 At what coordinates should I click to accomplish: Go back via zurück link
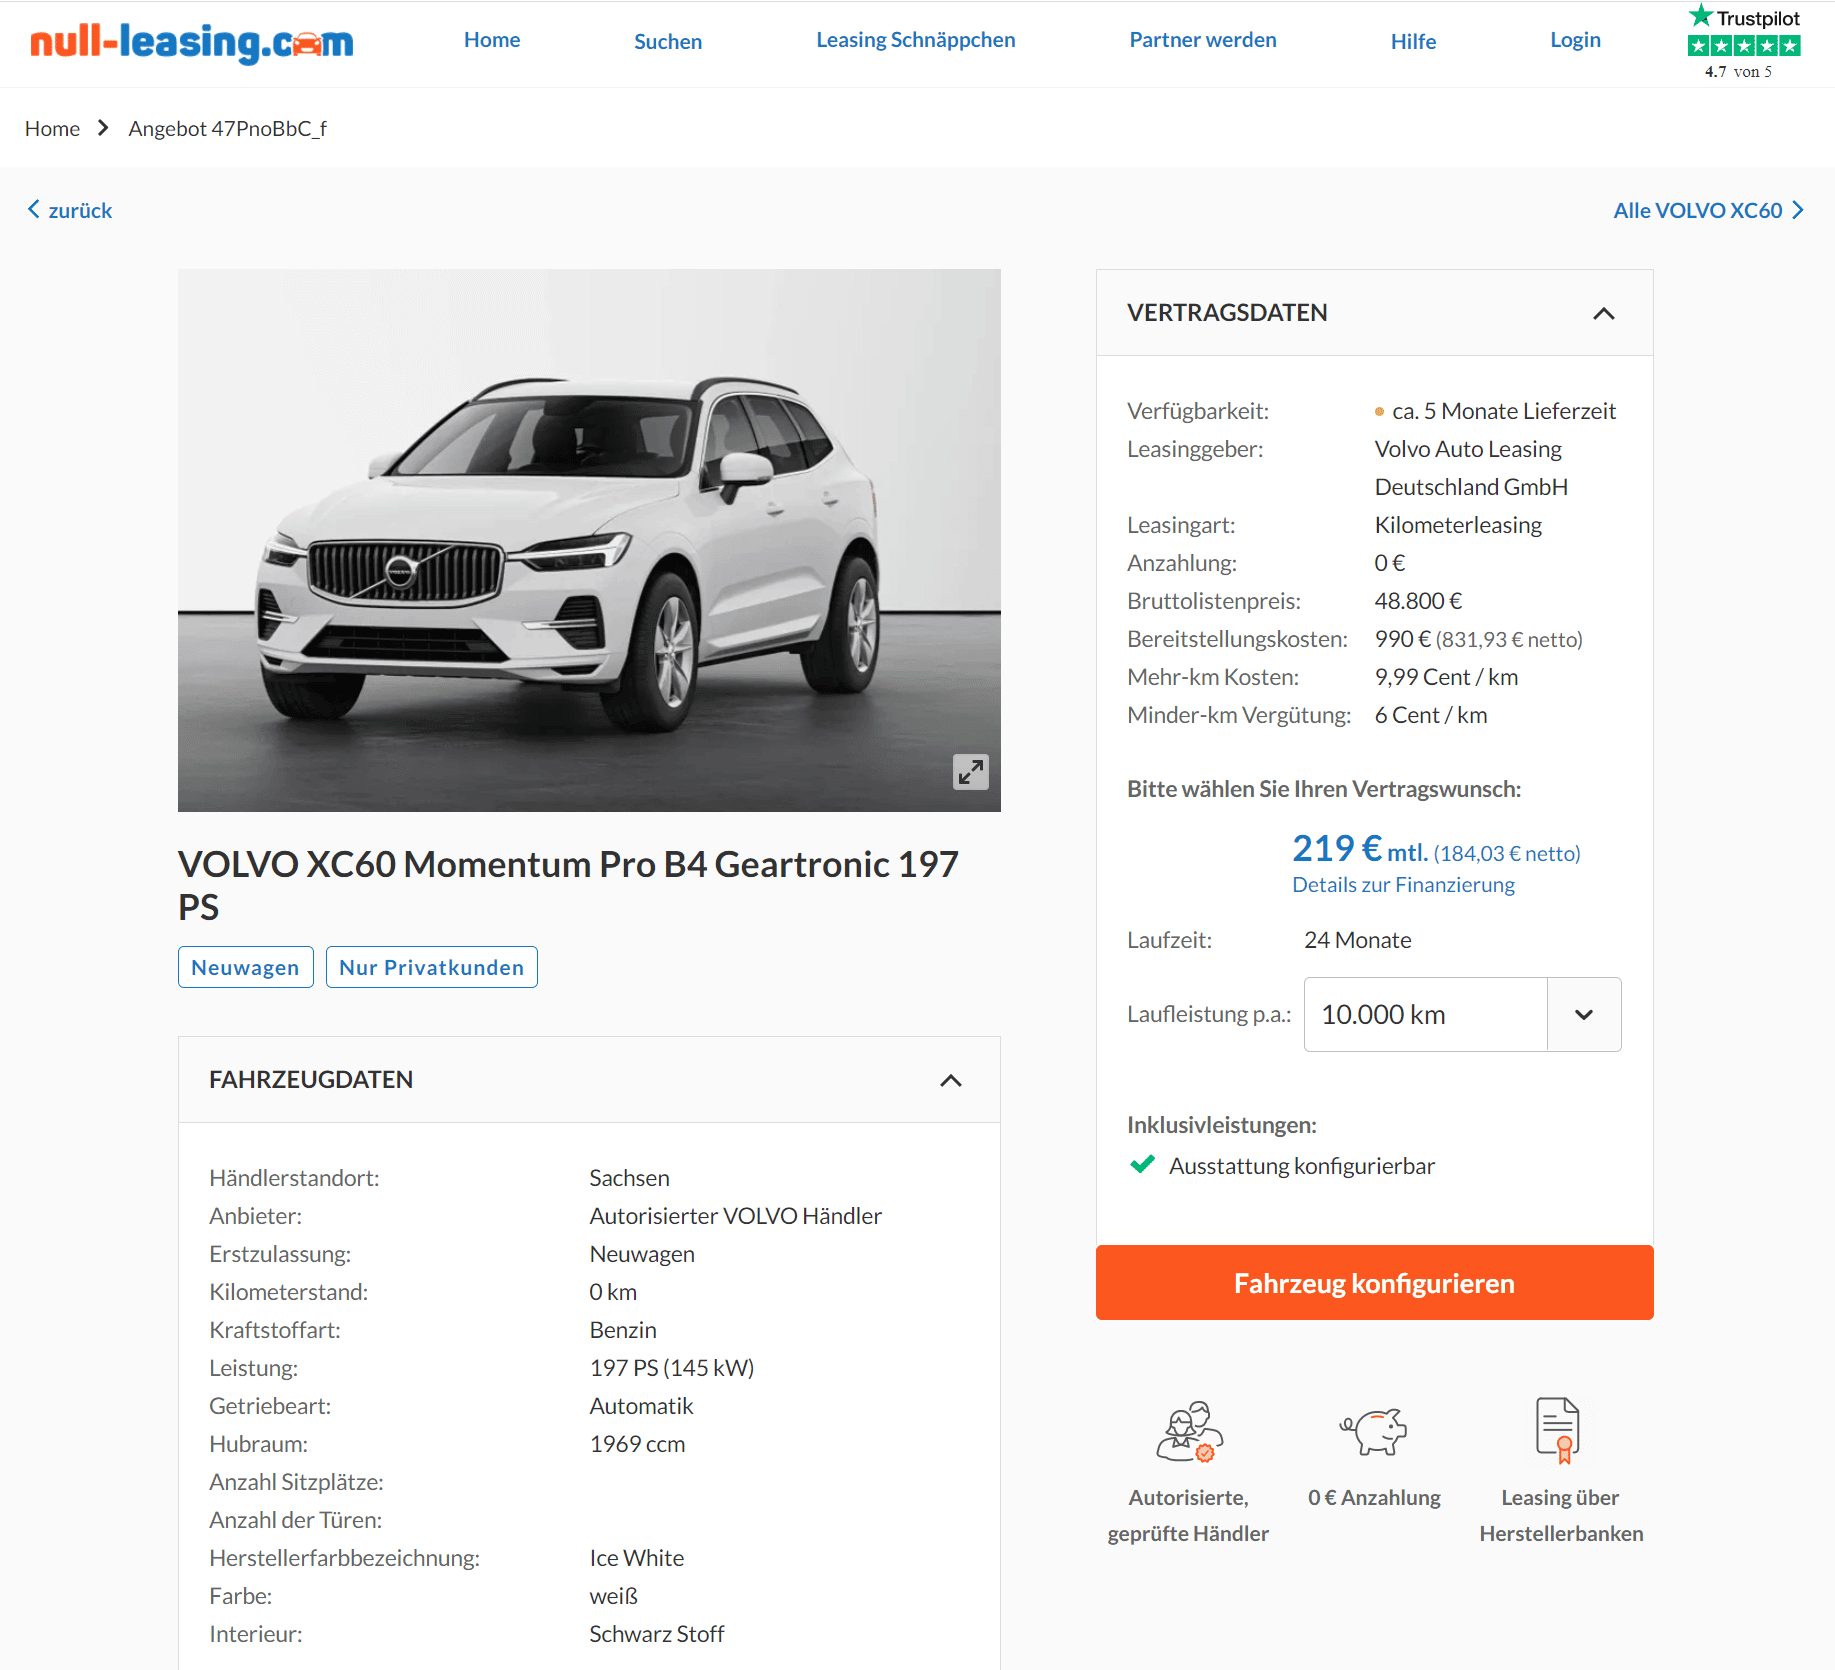pos(70,210)
